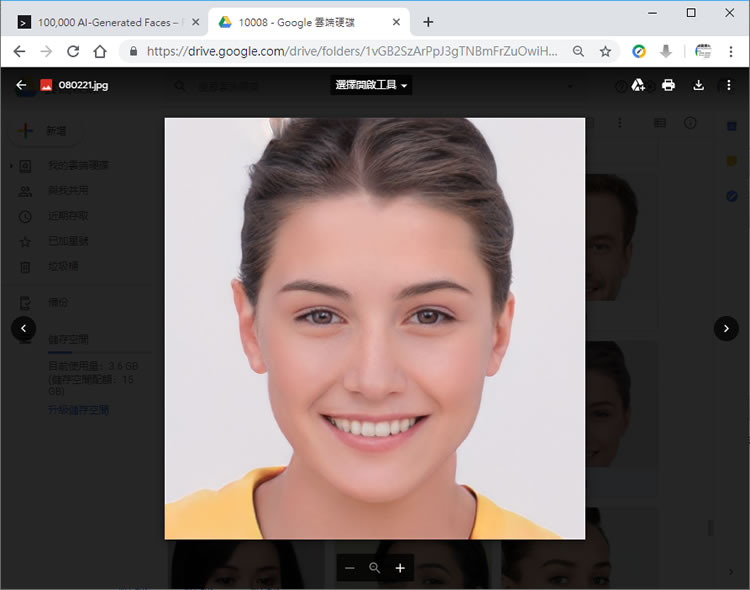This screenshot has height=590, width=750.
Task: Click the browser forward arrow button
Action: [46, 51]
